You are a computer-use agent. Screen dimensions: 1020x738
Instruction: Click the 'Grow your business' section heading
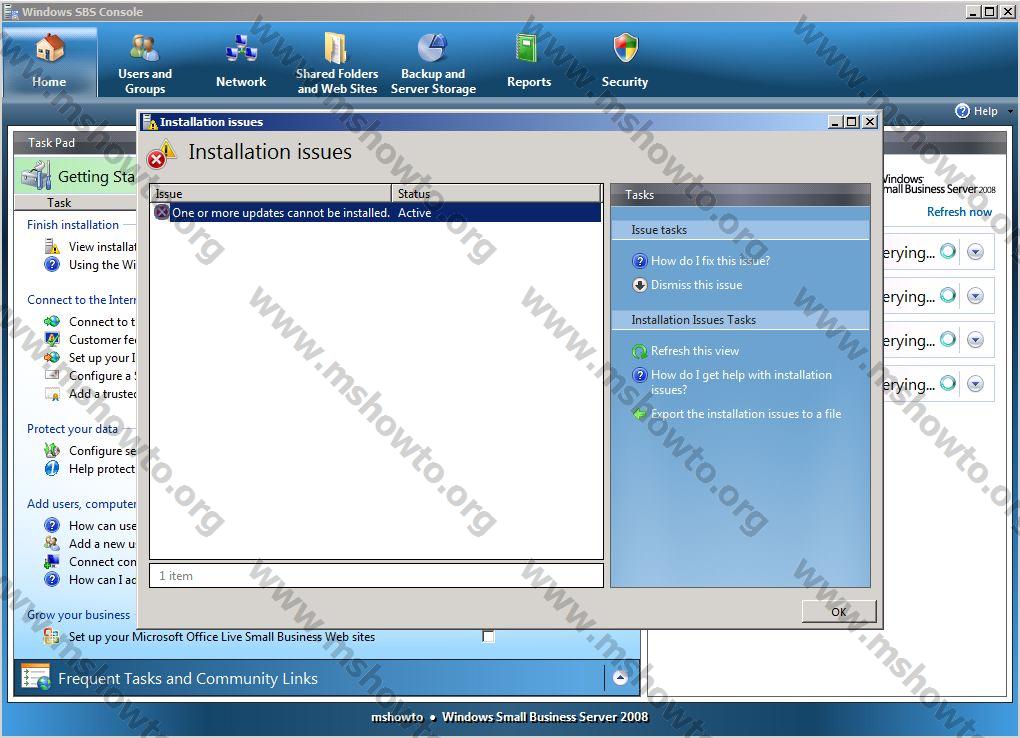pos(79,615)
